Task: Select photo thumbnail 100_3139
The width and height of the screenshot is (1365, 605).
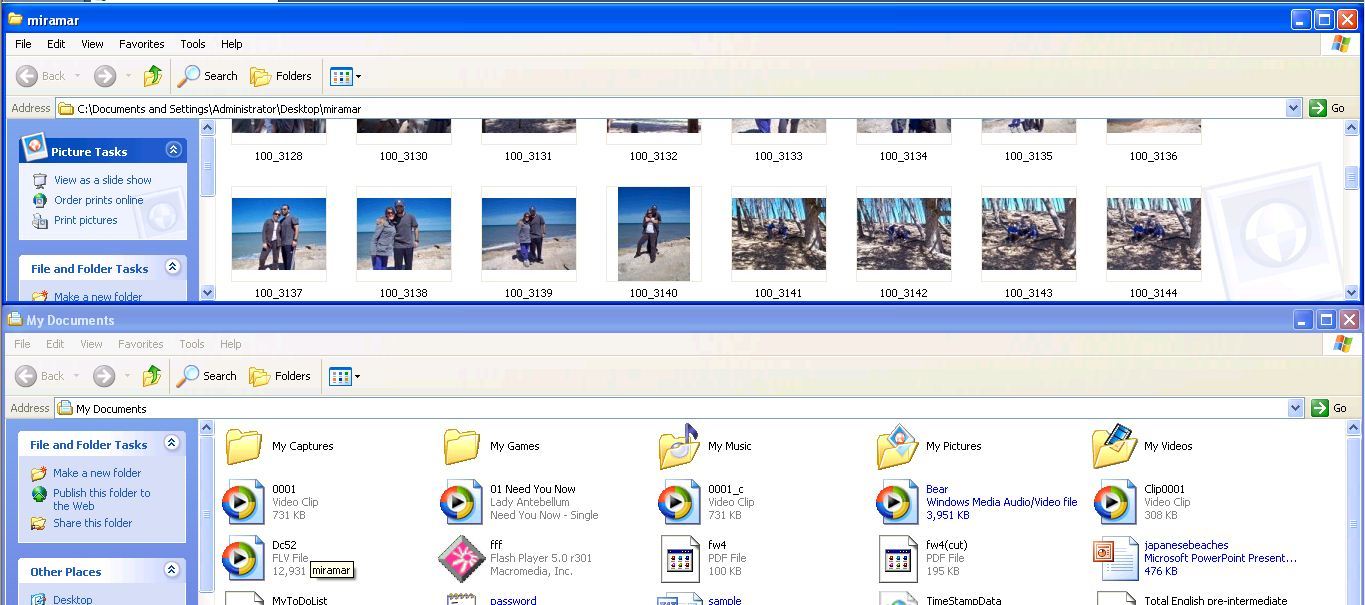Action: click(528, 234)
